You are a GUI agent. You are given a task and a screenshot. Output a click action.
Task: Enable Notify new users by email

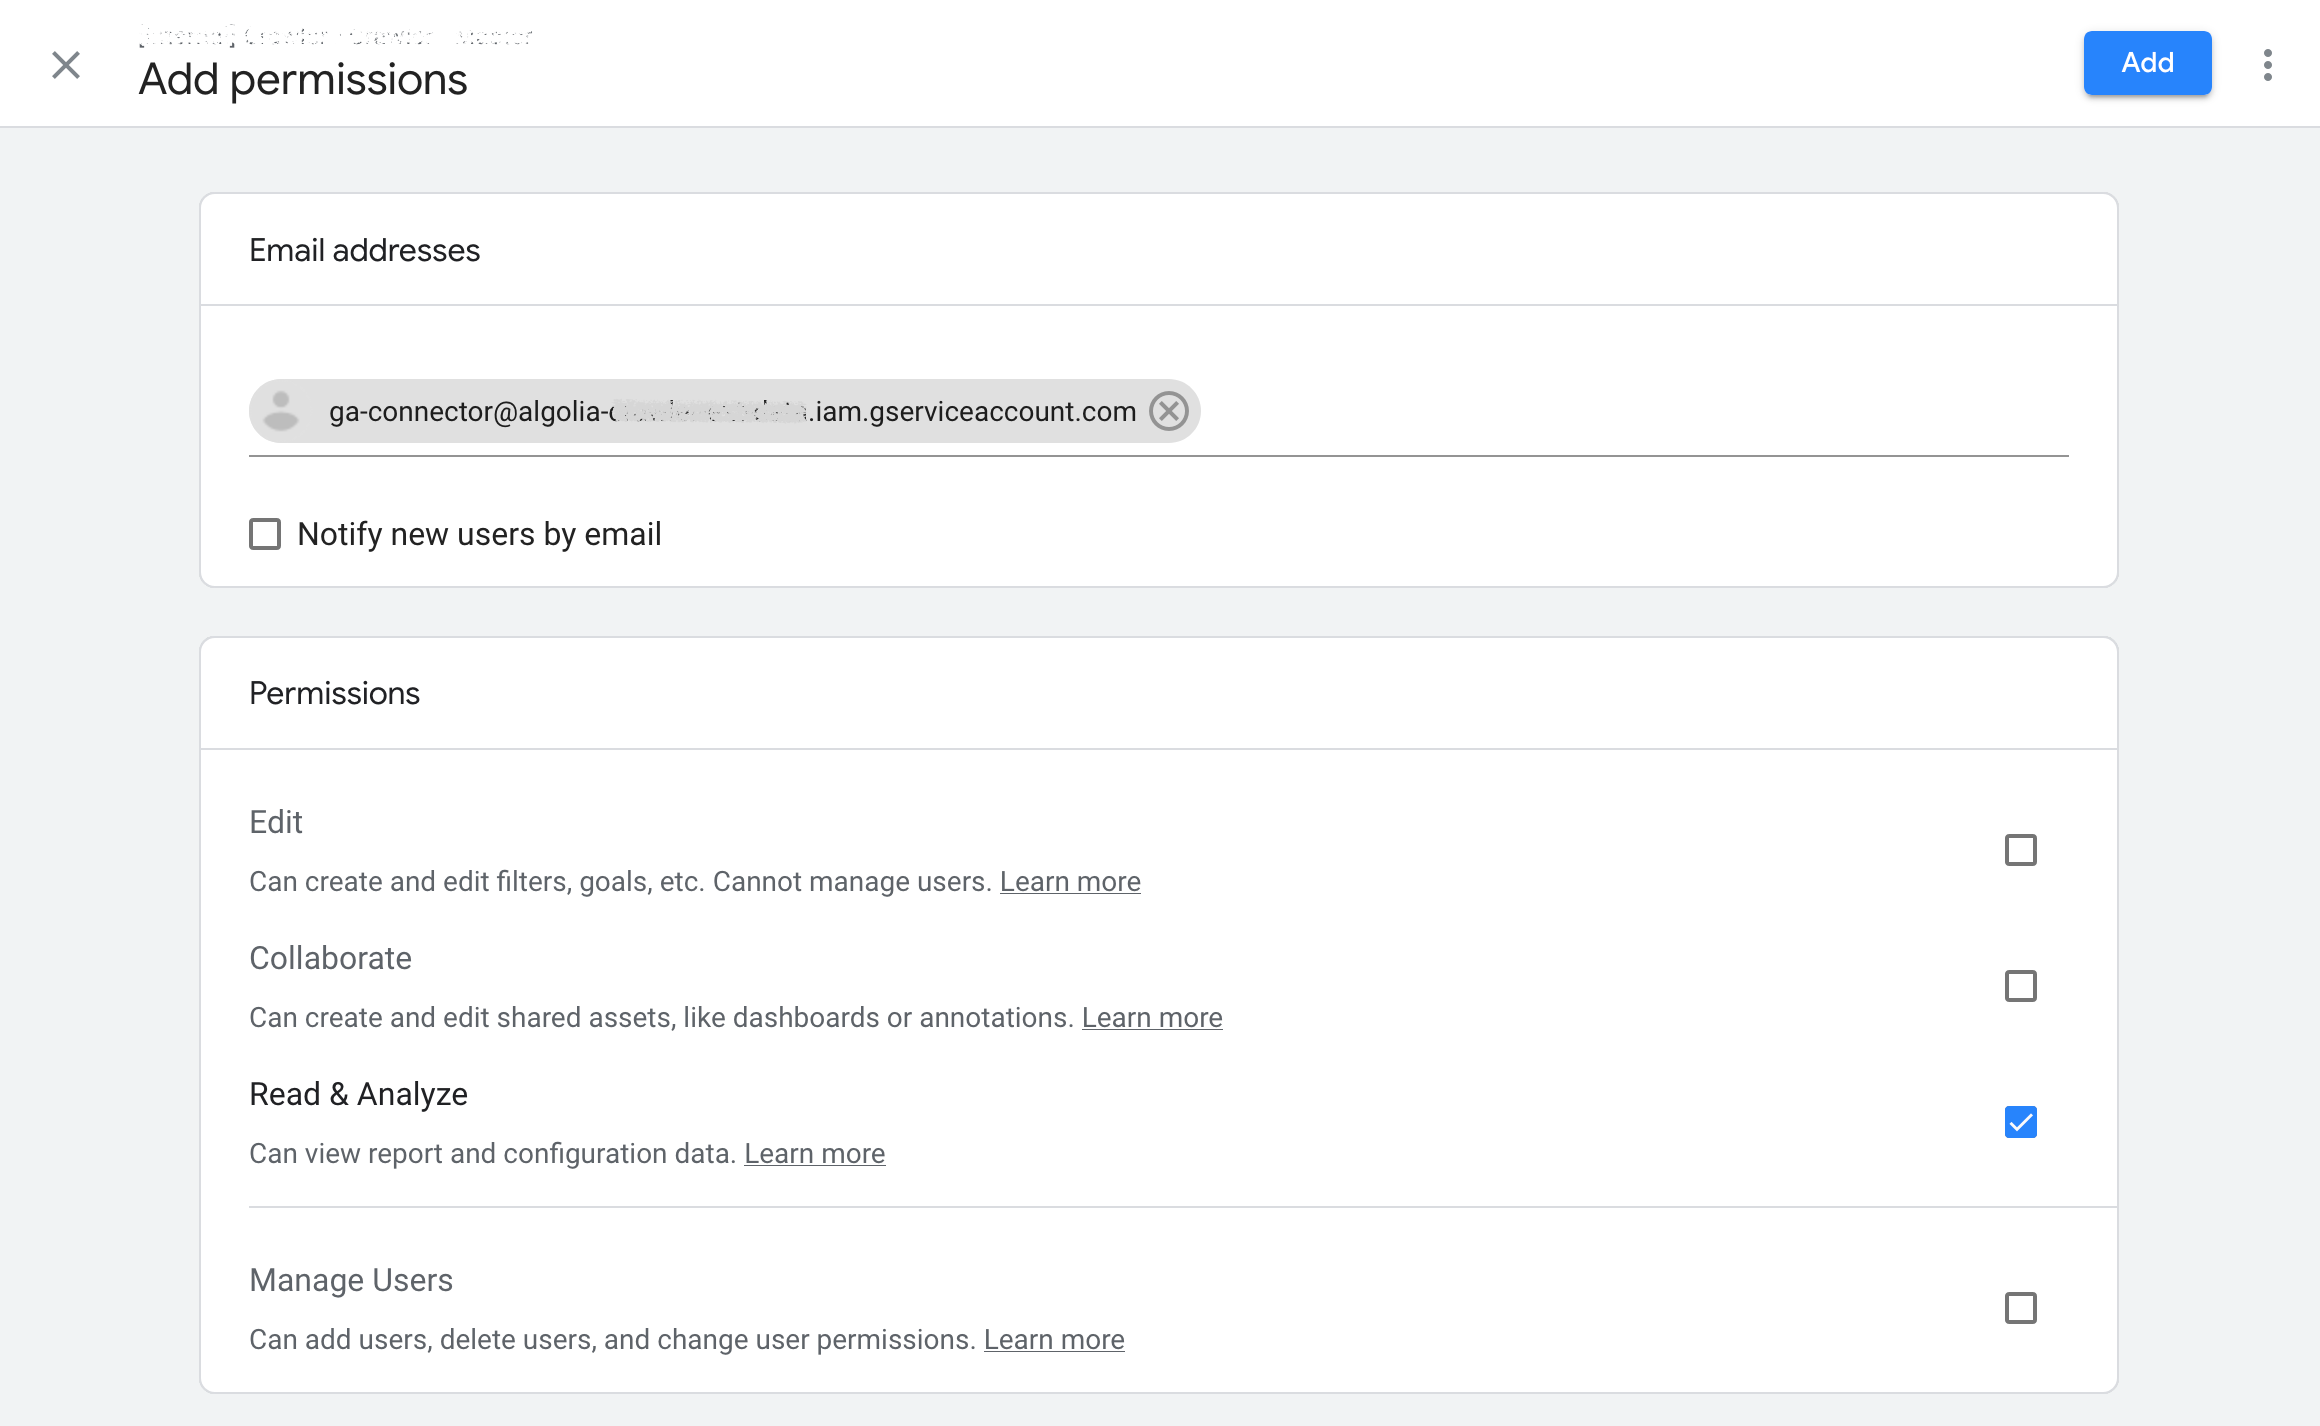click(264, 534)
